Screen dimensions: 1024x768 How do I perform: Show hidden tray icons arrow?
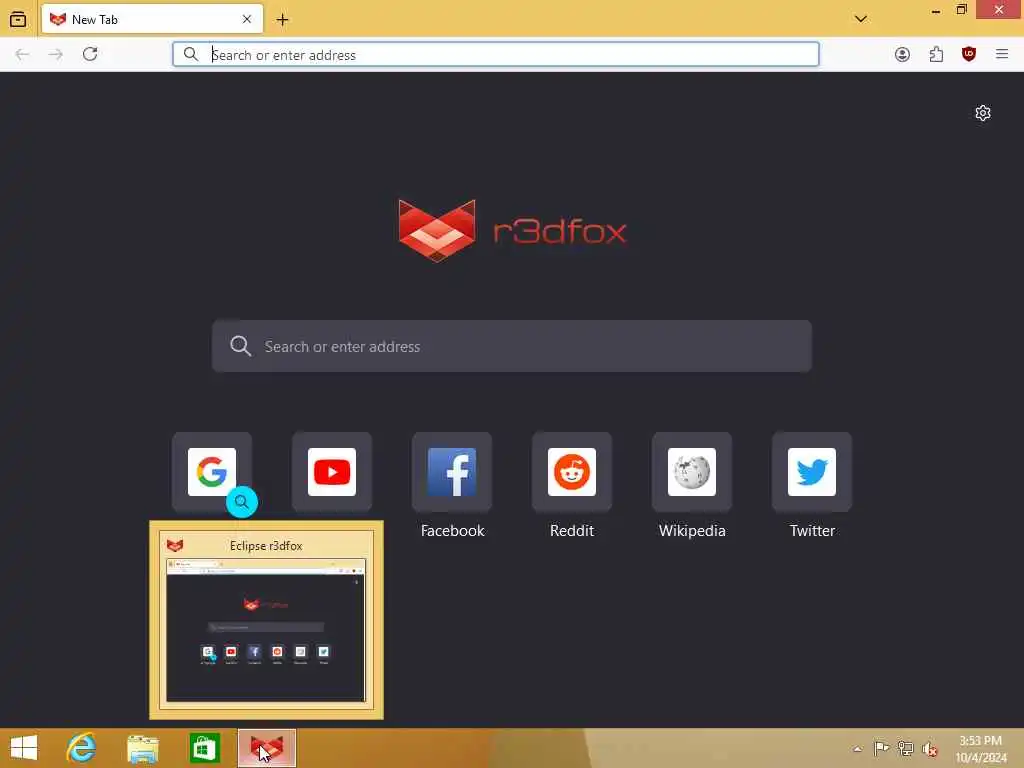coord(857,749)
